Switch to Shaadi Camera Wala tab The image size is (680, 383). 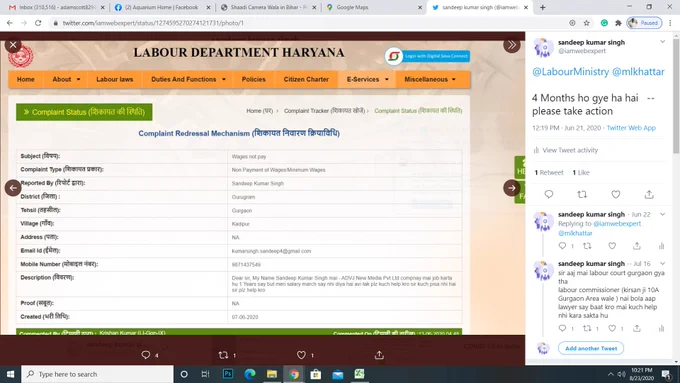tap(268, 7)
